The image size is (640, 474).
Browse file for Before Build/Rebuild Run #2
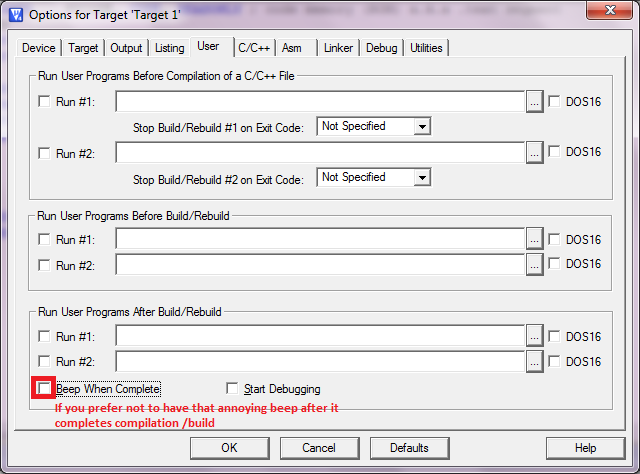pyautogui.click(x=535, y=264)
